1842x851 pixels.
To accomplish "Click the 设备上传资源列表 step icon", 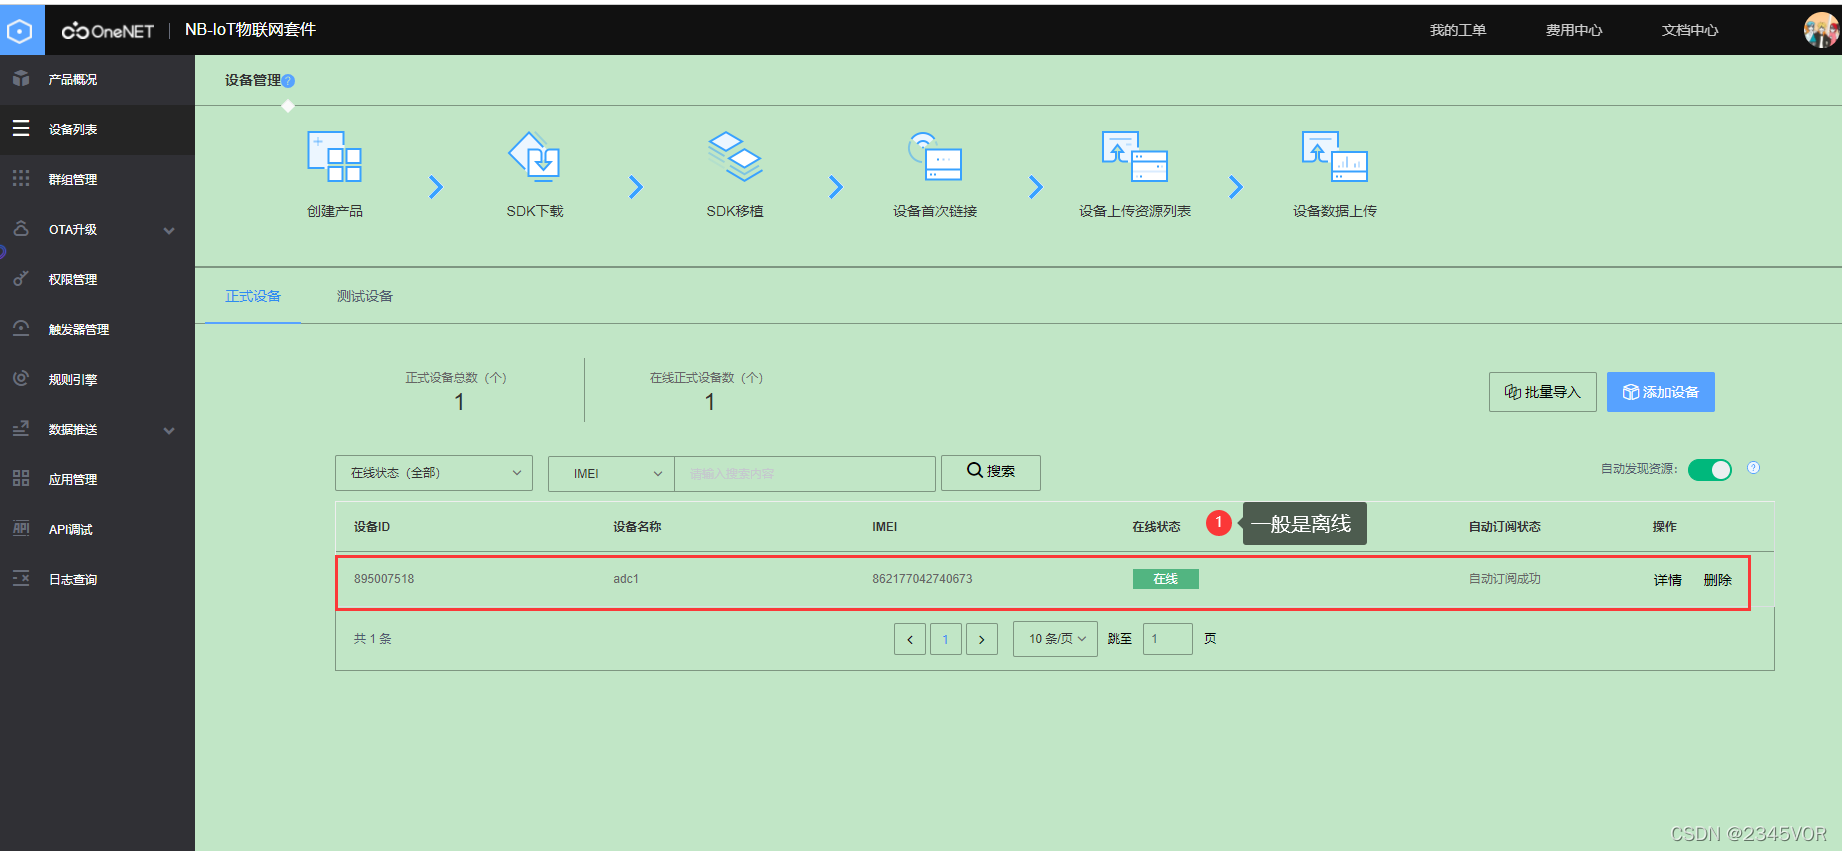I will coord(1135,157).
